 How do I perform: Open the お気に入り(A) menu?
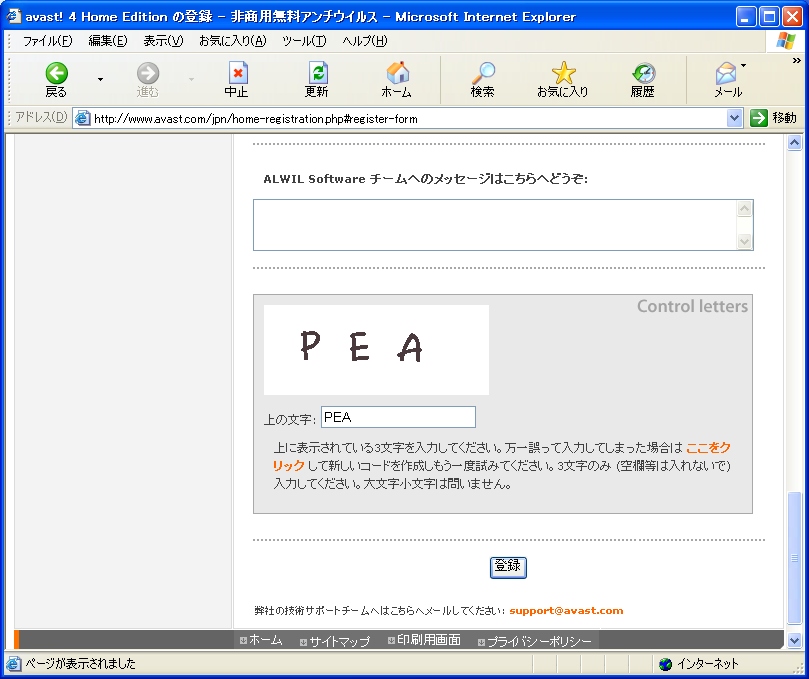(233, 41)
